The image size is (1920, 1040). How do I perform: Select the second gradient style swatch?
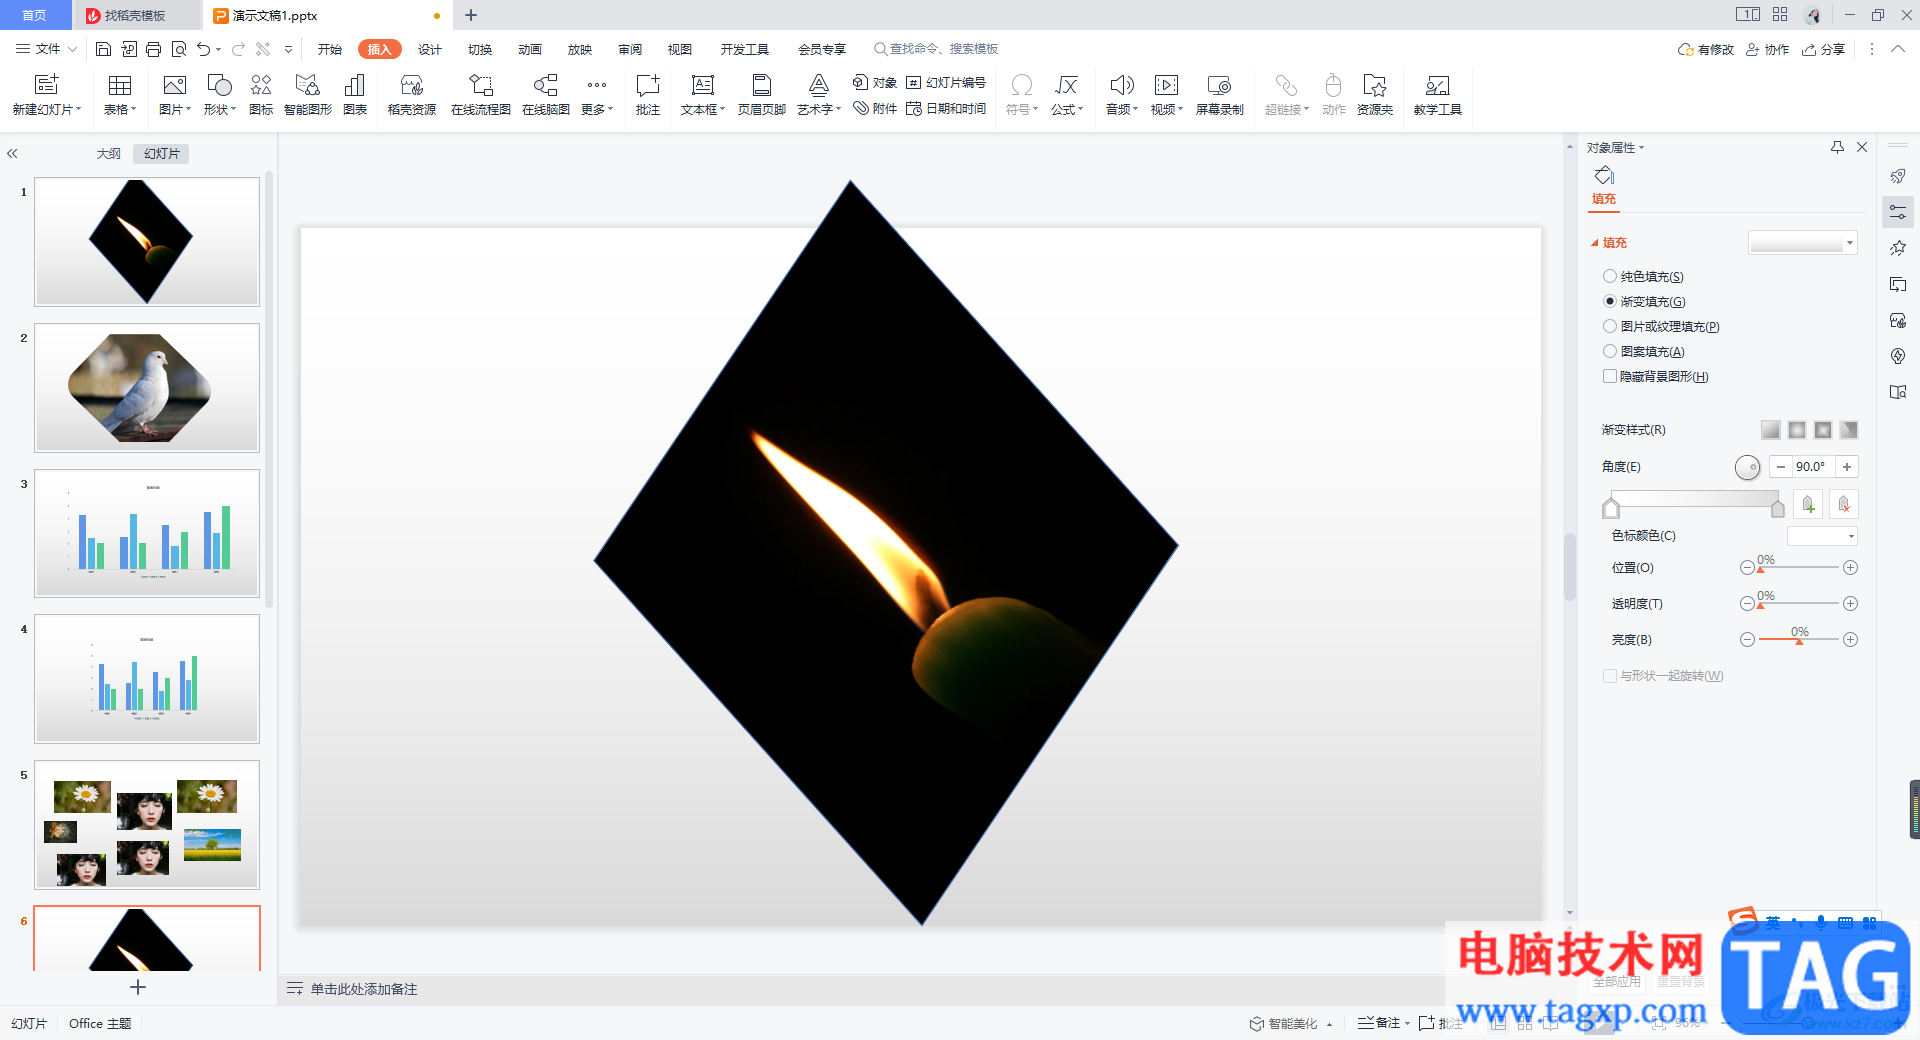pos(1797,430)
